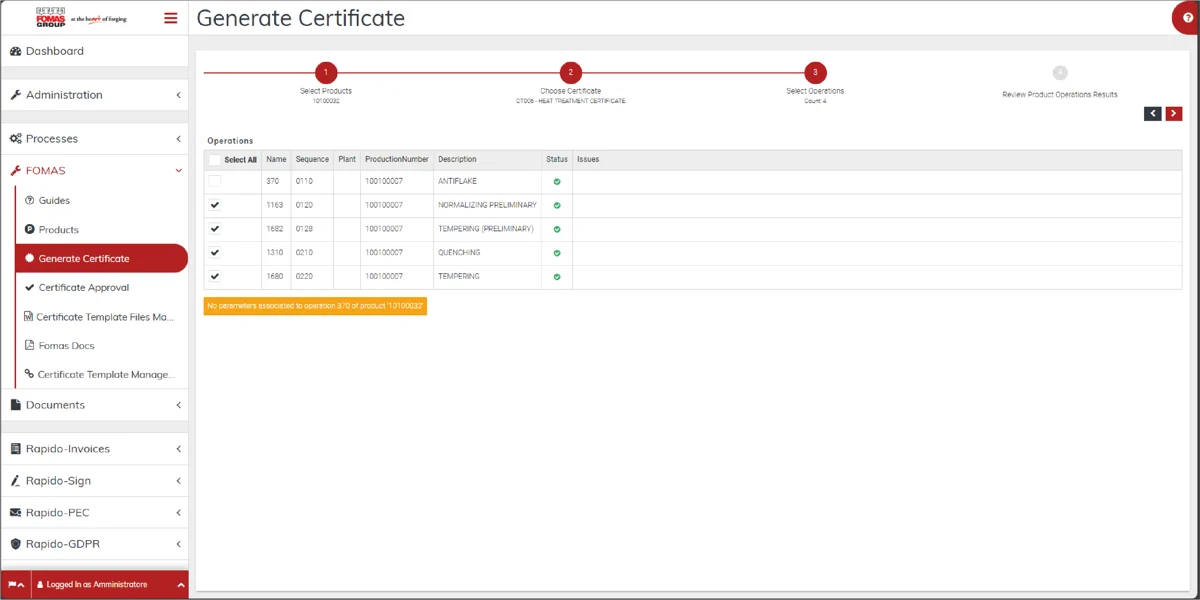Expand the Processes menu chevron
This screenshot has width=1200, height=600.
pos(178,139)
